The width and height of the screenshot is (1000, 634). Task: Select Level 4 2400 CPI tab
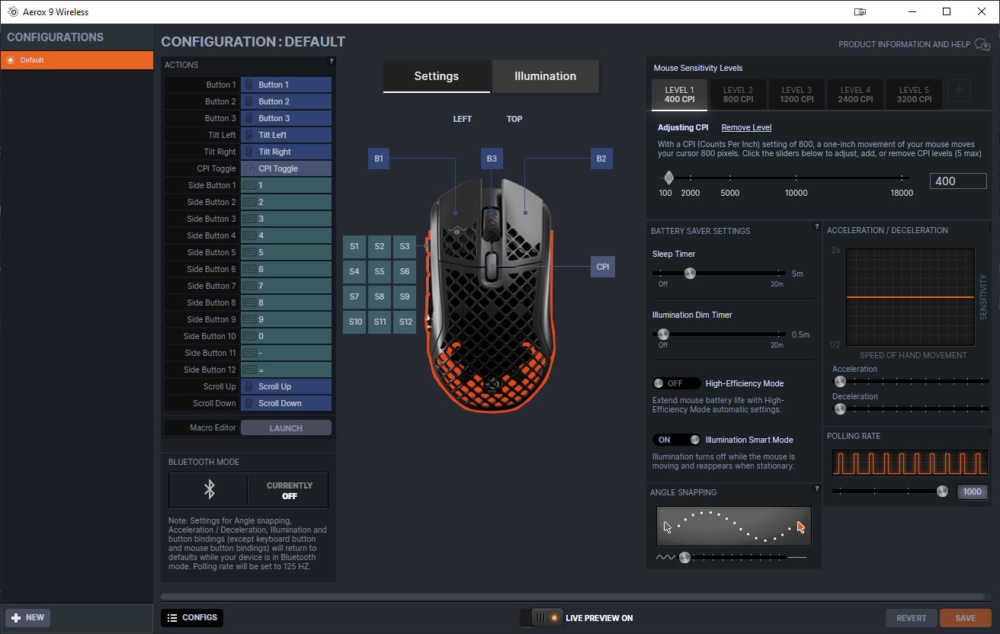click(855, 94)
